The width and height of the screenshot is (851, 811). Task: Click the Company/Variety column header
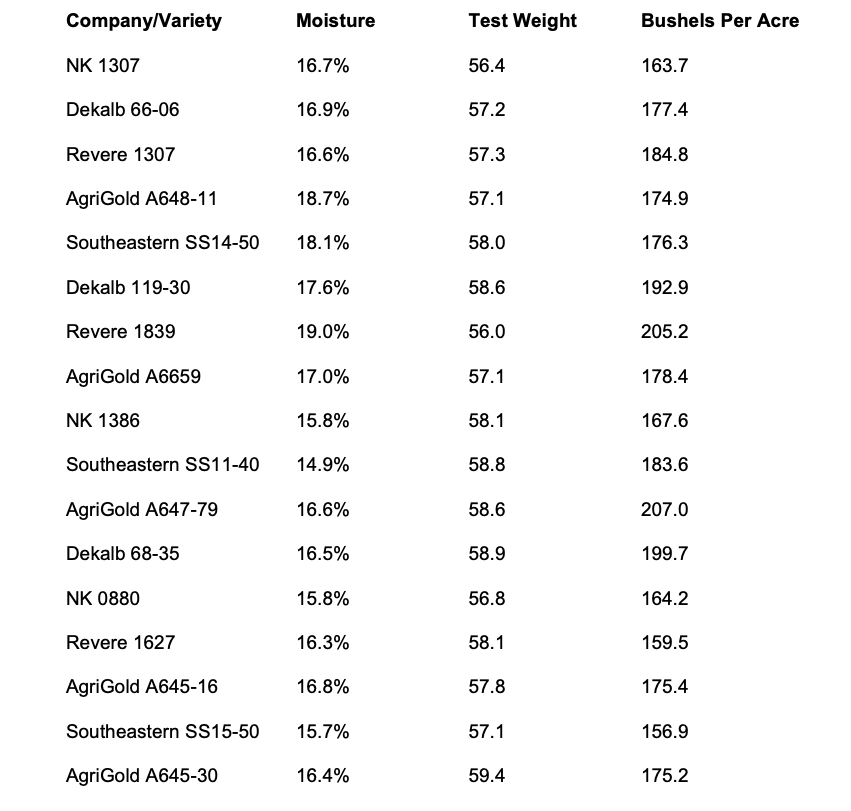coord(144,21)
